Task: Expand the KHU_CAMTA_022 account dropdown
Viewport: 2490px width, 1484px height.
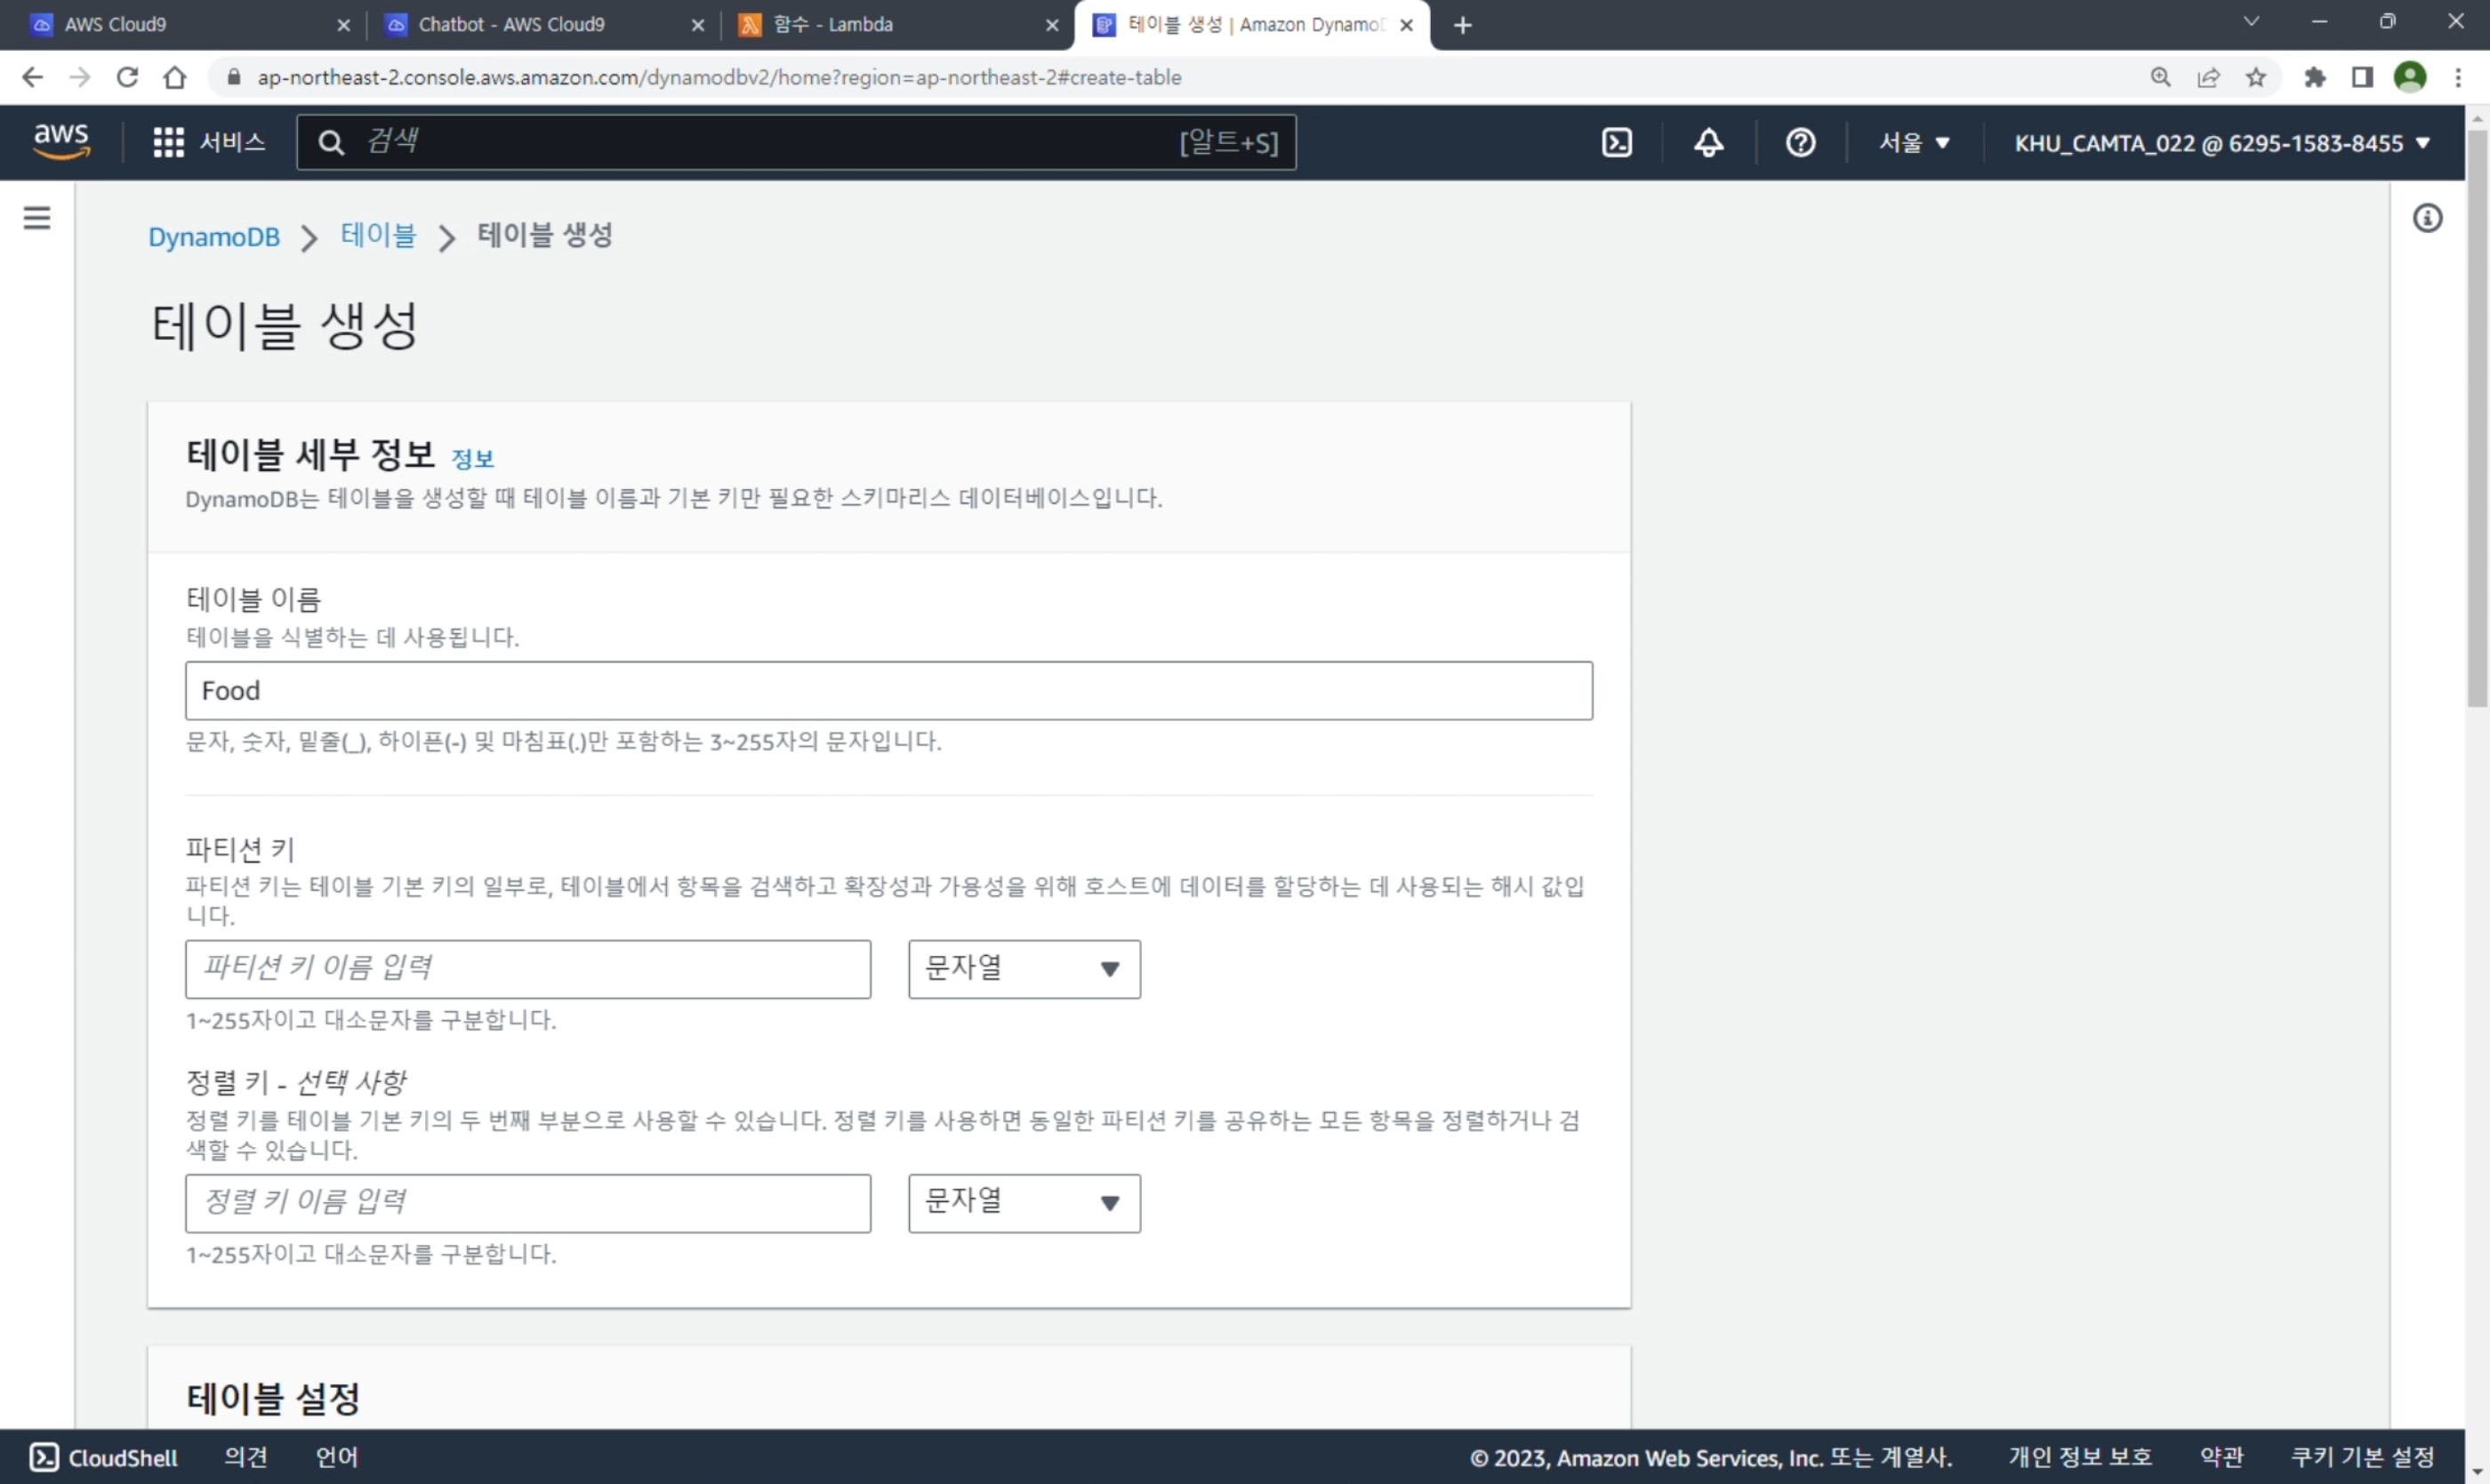Action: (2221, 142)
